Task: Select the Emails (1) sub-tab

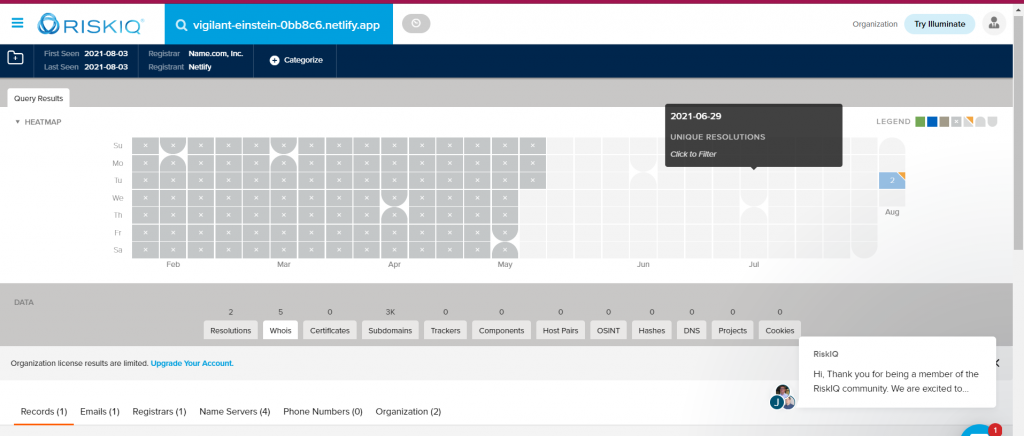Action: pyautogui.click(x=100, y=412)
